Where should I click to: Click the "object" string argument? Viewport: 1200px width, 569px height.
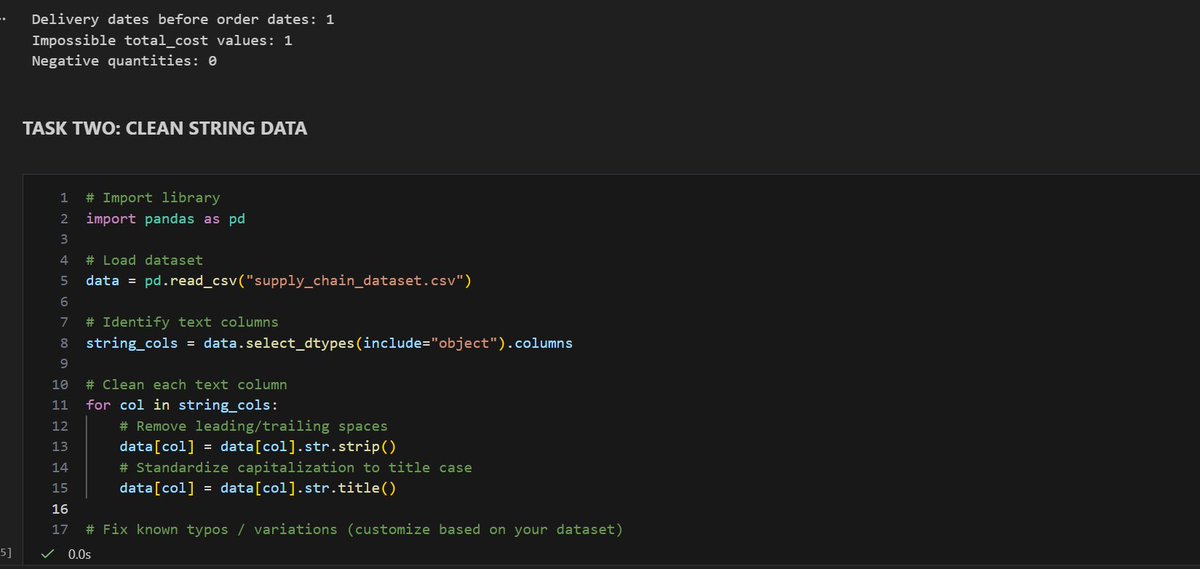[x=464, y=343]
